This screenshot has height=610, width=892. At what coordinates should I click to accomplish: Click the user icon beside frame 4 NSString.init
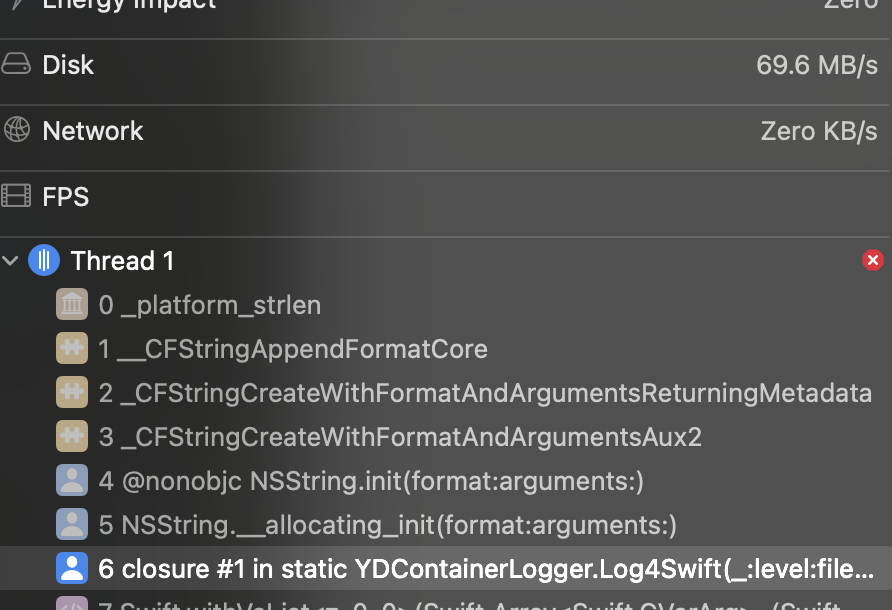click(71, 481)
